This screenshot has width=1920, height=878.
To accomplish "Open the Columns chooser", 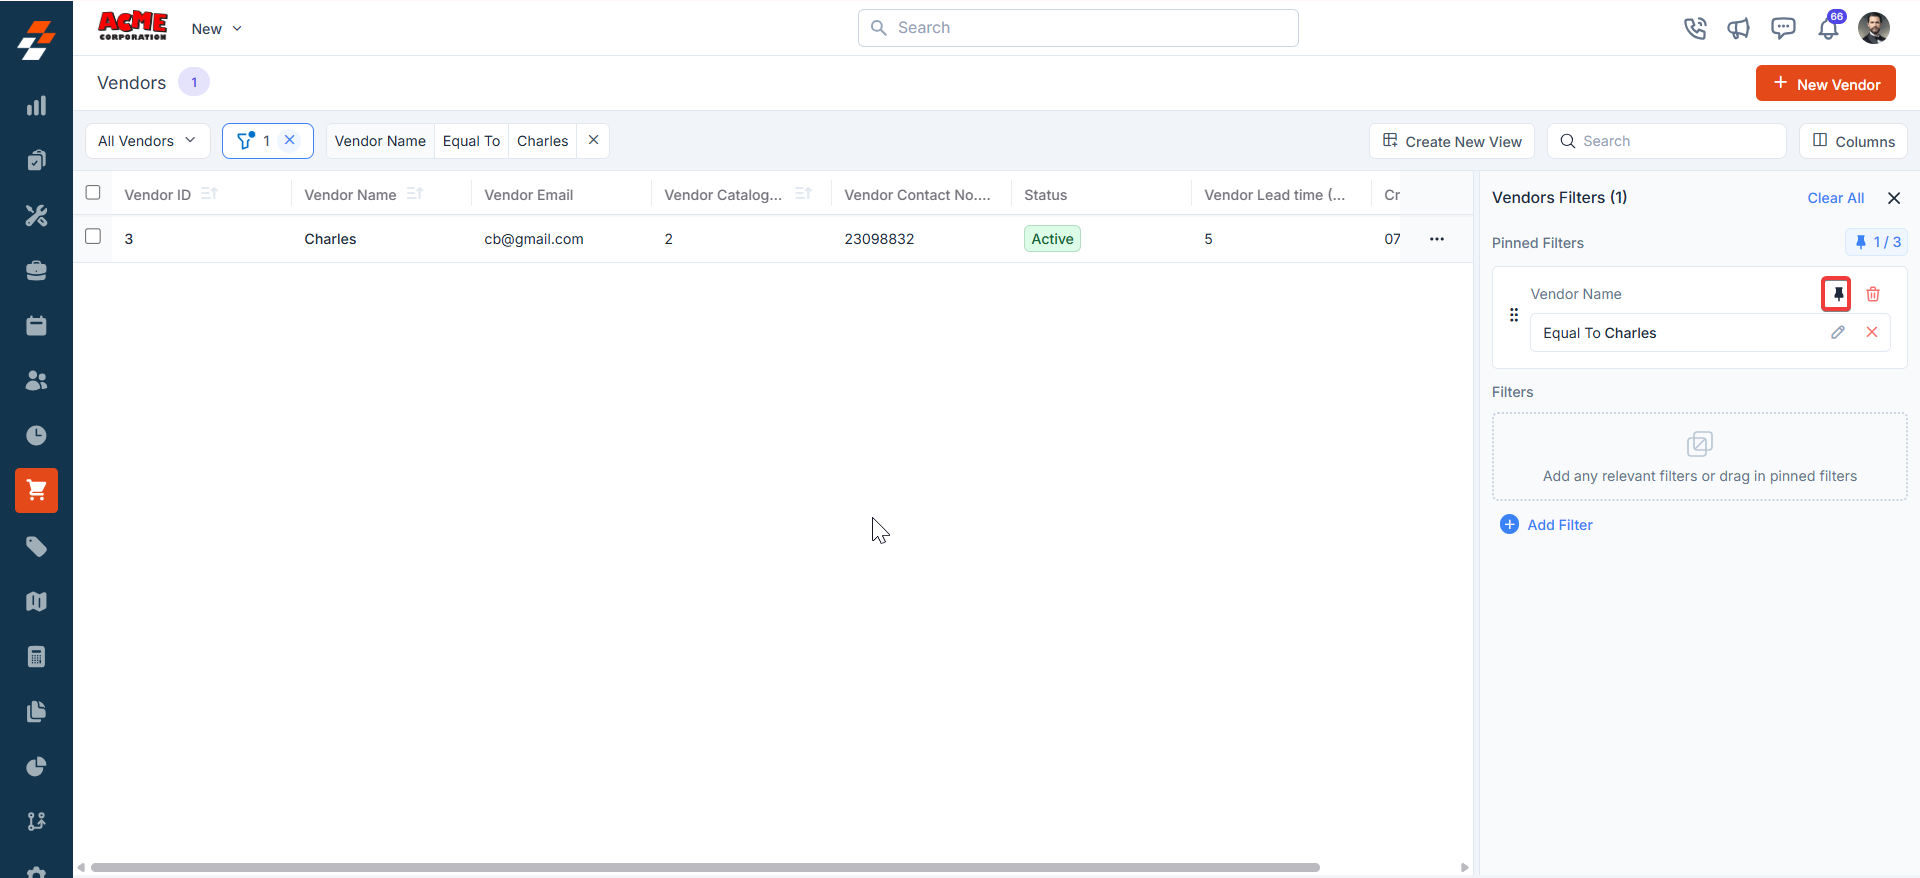I will (1853, 141).
